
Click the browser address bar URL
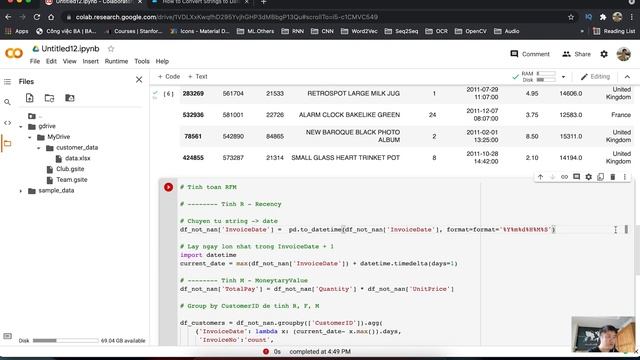click(227, 17)
